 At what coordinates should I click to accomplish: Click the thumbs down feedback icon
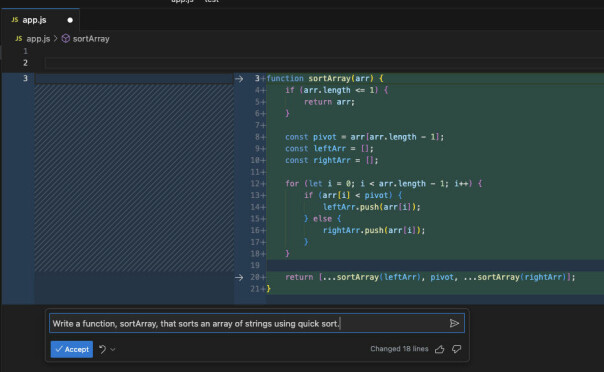pyautogui.click(x=456, y=349)
